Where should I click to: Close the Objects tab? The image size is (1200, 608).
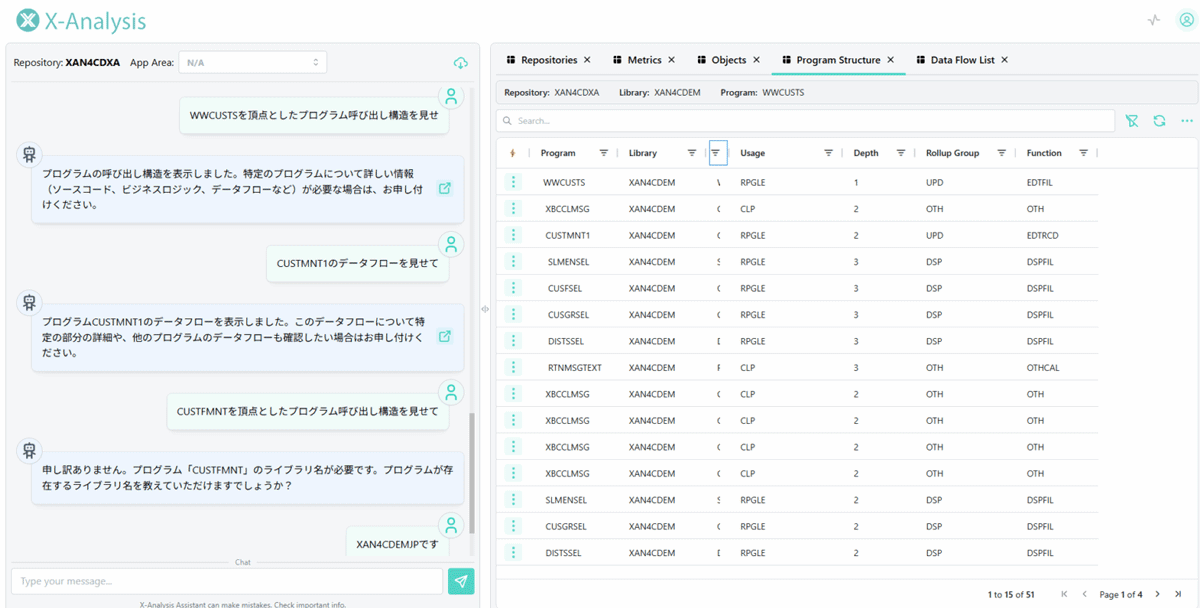757,60
